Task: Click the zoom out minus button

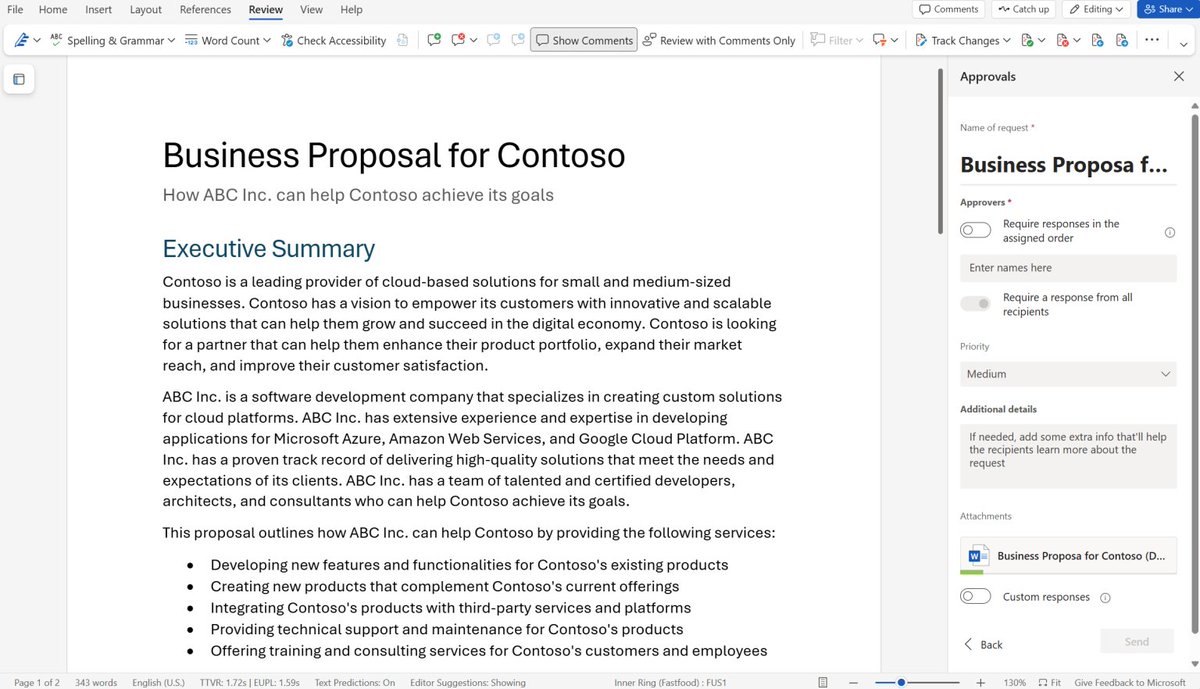Action: [x=855, y=682]
